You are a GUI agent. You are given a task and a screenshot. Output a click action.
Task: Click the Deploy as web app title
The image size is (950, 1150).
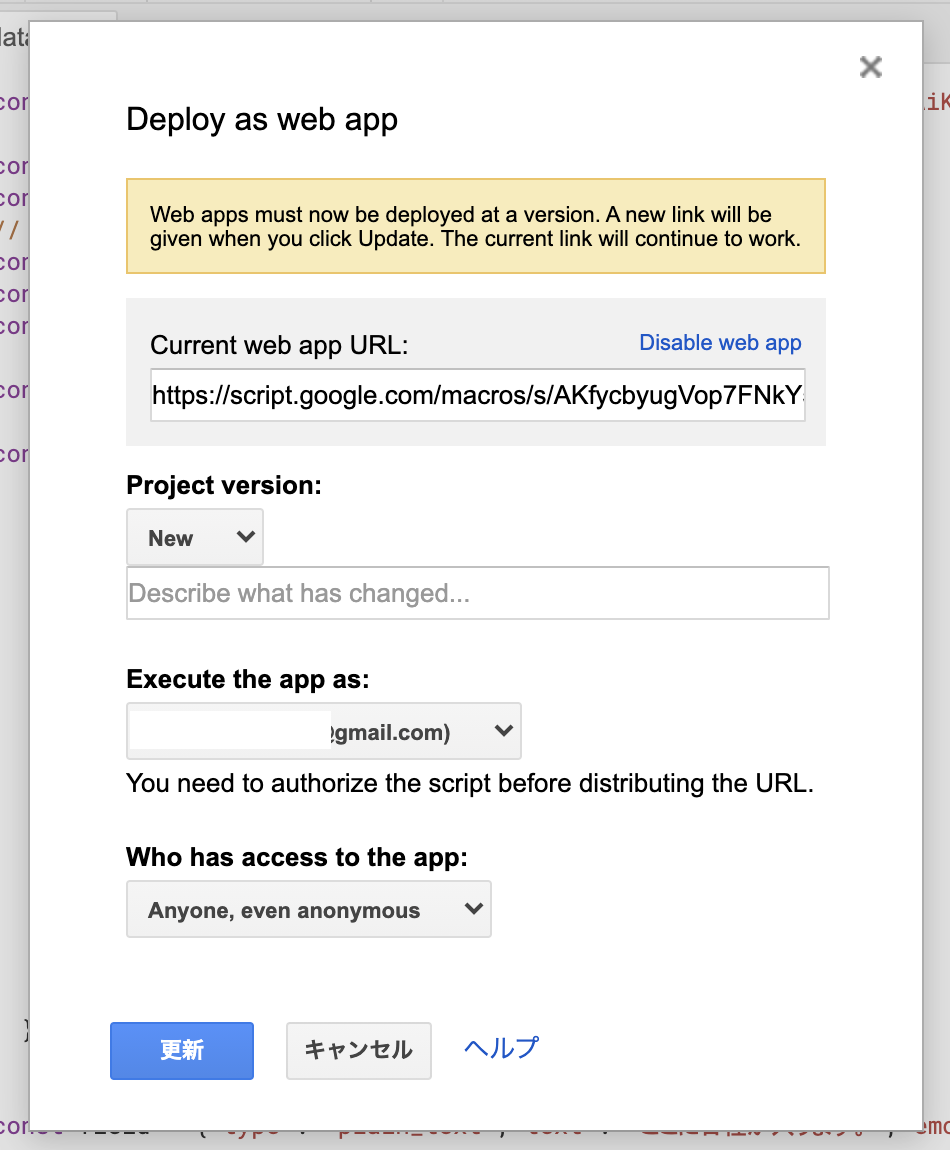[262, 120]
